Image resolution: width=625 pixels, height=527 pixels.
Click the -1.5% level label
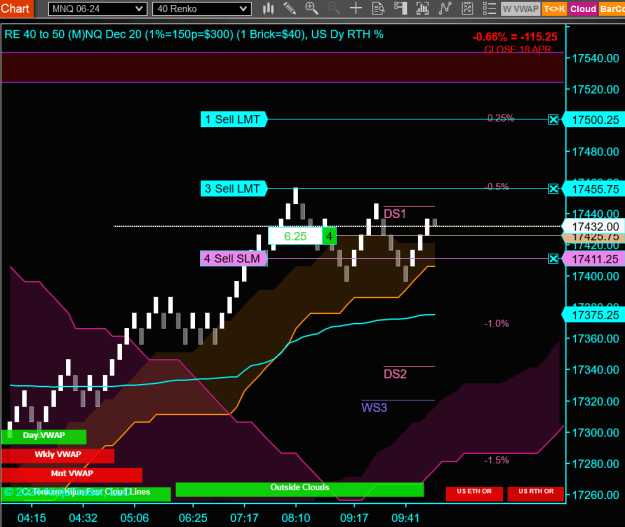click(x=496, y=460)
